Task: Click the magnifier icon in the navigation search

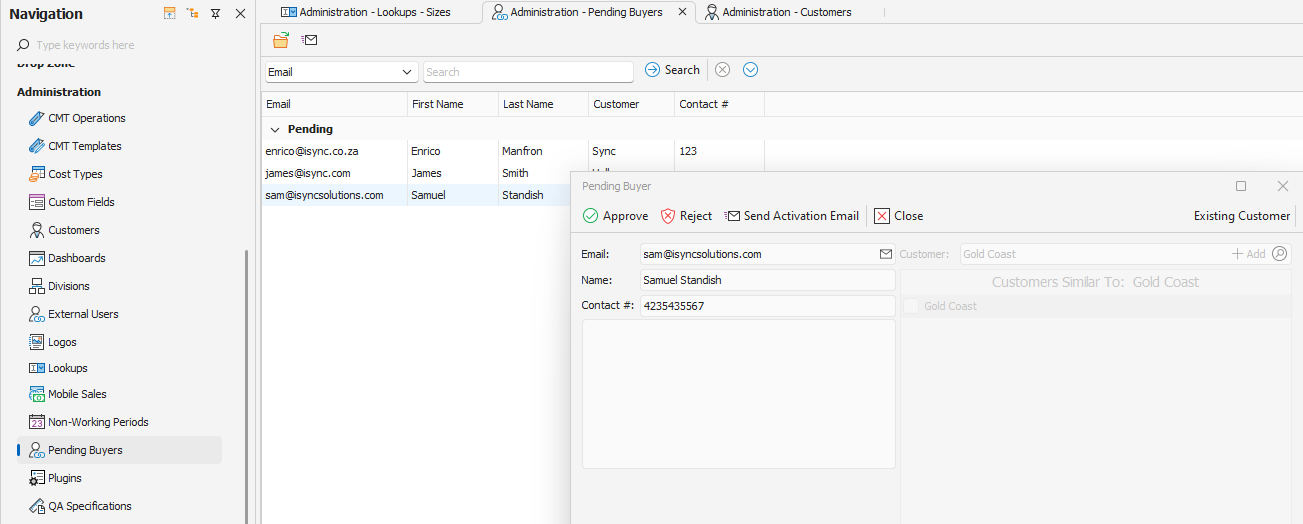Action: [23, 45]
